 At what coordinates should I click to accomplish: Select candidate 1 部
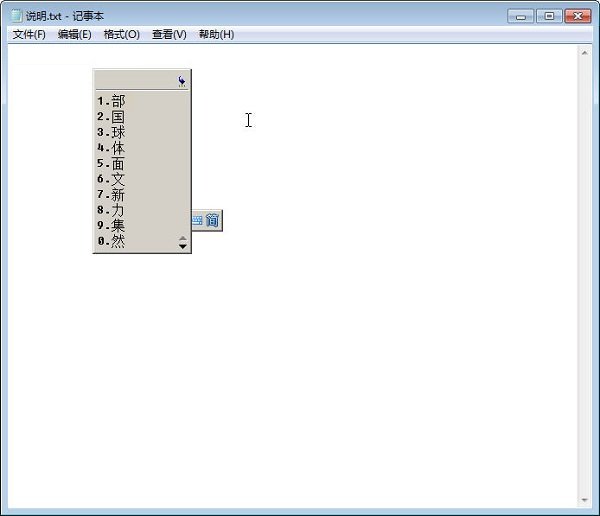[x=118, y=101]
